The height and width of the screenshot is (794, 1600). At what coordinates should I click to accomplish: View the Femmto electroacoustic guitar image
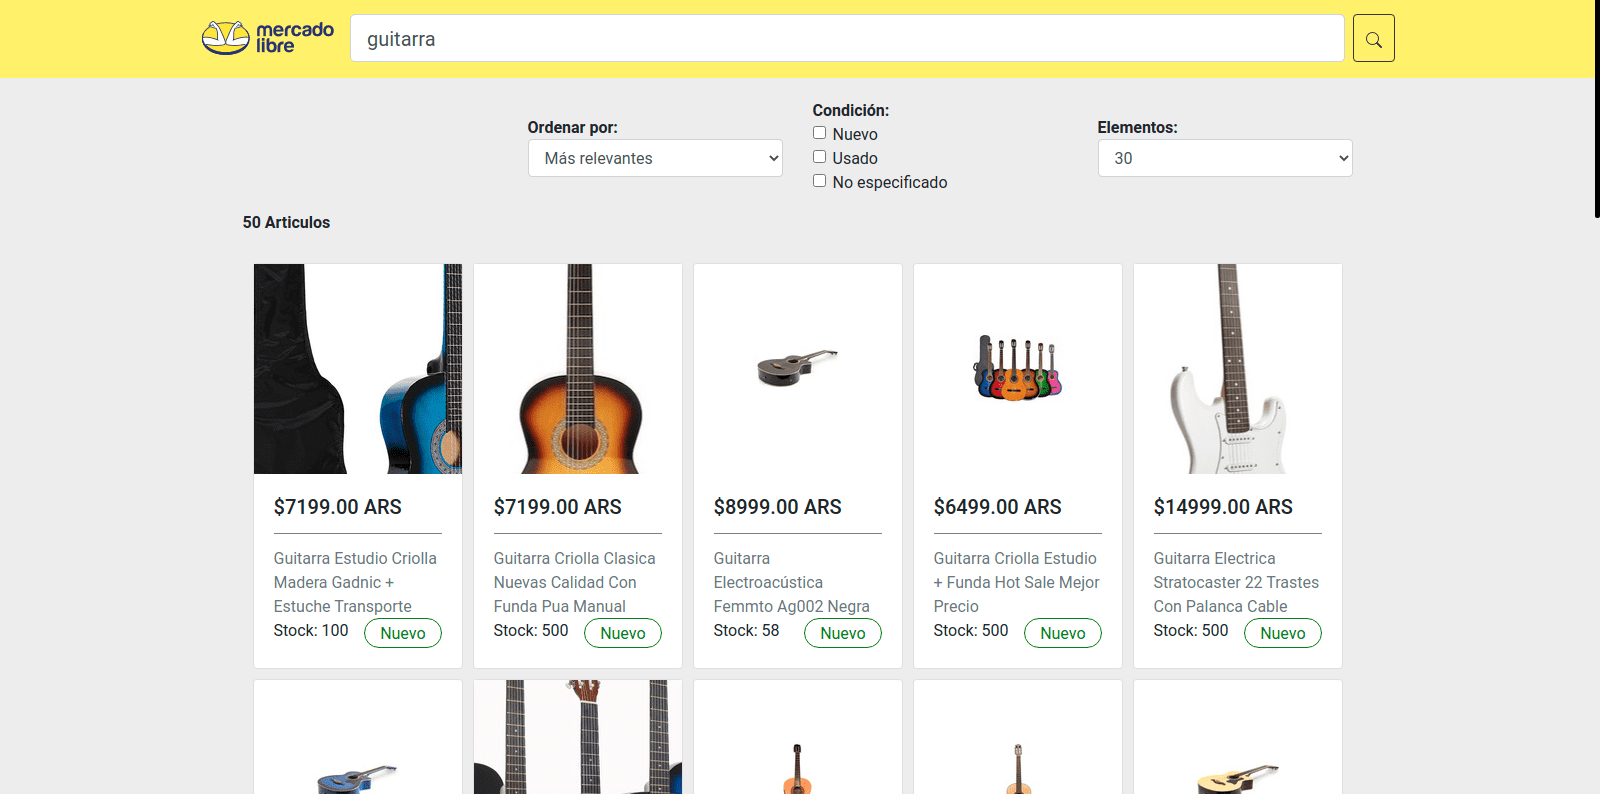coord(798,369)
